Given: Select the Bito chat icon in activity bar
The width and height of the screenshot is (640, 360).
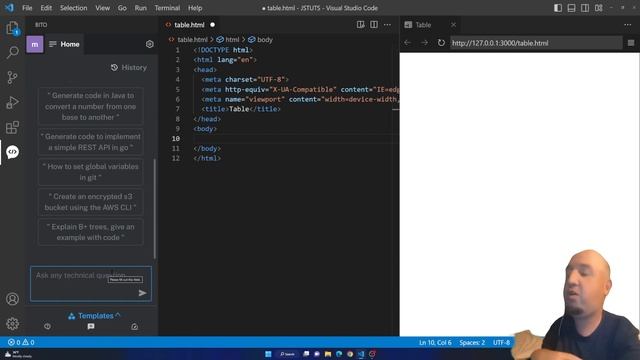Looking at the screenshot, I should tap(12, 152).
